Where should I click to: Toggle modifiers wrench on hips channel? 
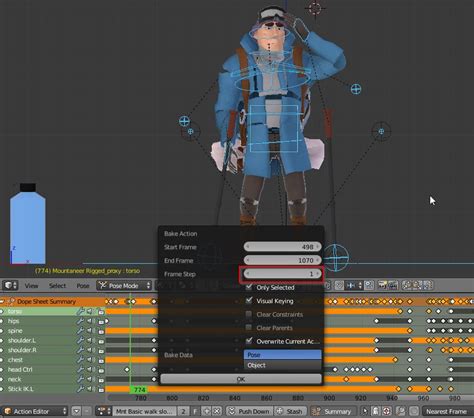pos(80,321)
